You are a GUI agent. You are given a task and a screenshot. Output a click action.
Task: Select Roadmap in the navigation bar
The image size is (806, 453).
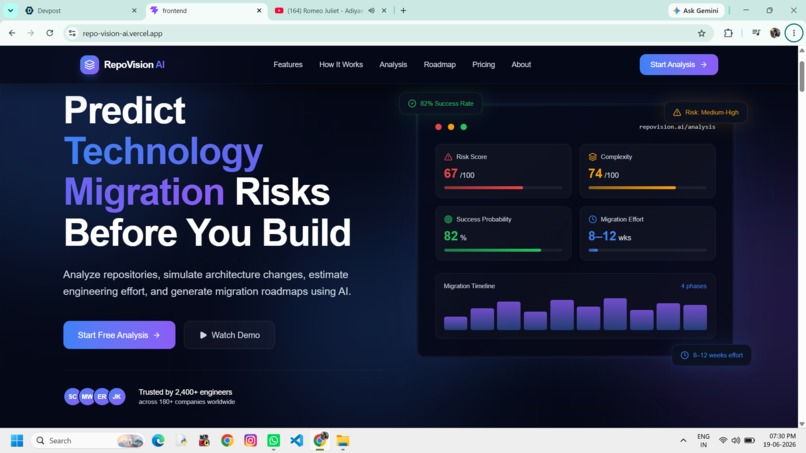click(x=439, y=65)
